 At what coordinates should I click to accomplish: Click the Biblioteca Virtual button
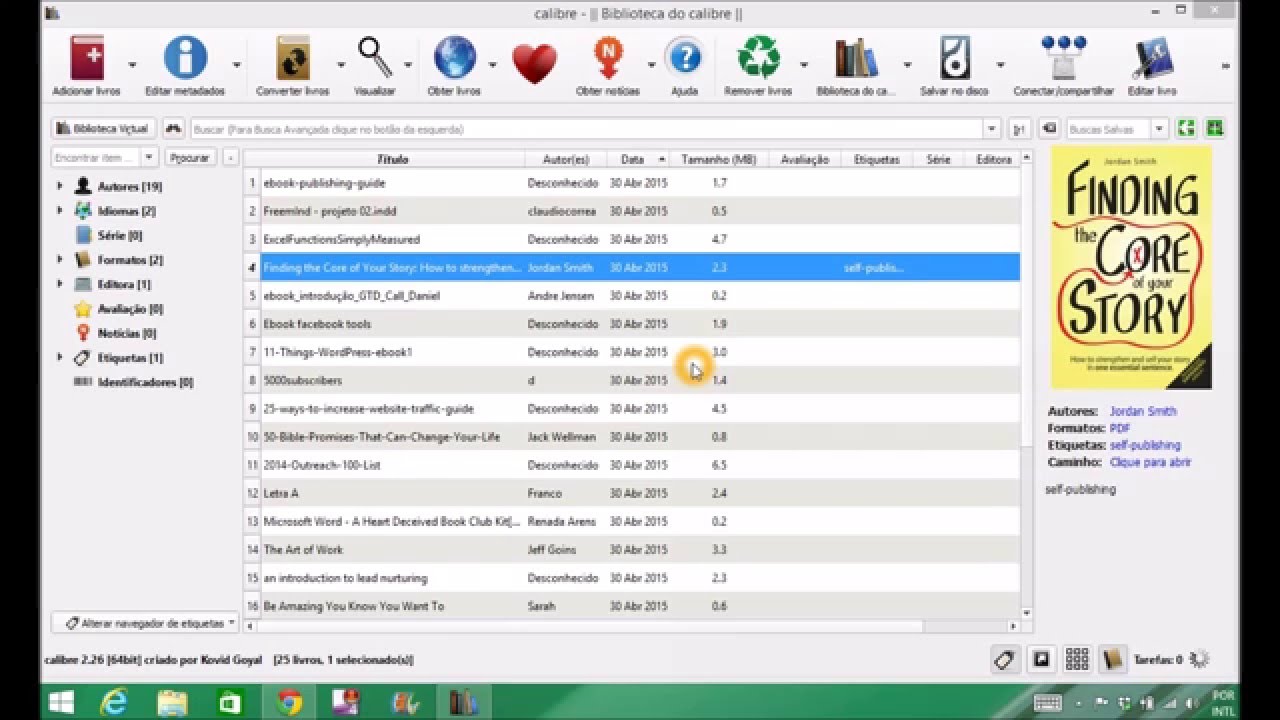tap(104, 129)
